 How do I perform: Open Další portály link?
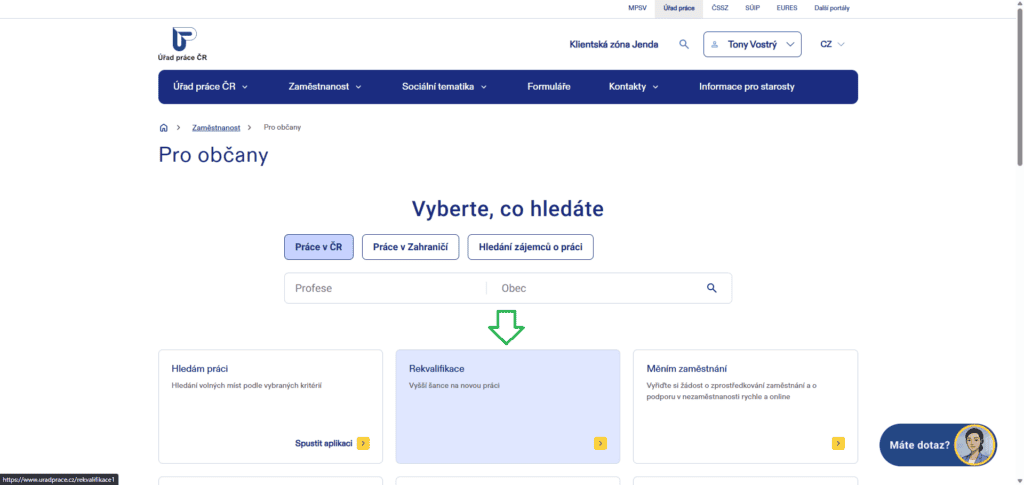(831, 8)
